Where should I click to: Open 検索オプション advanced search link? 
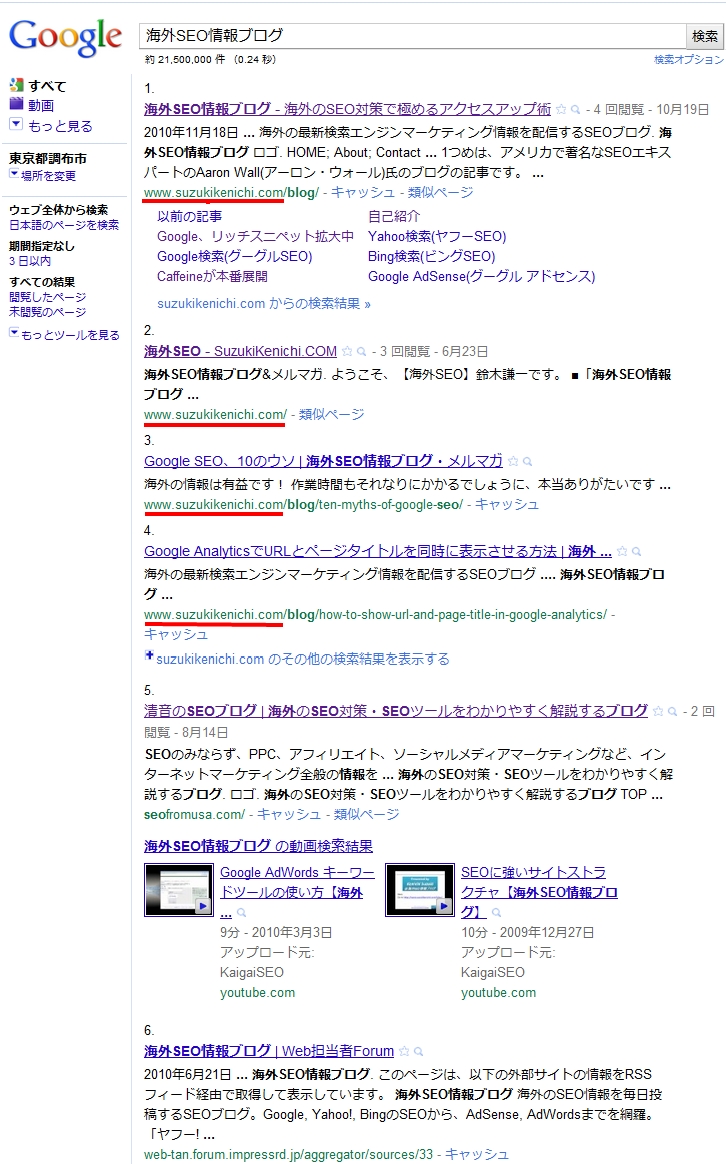click(x=688, y=59)
